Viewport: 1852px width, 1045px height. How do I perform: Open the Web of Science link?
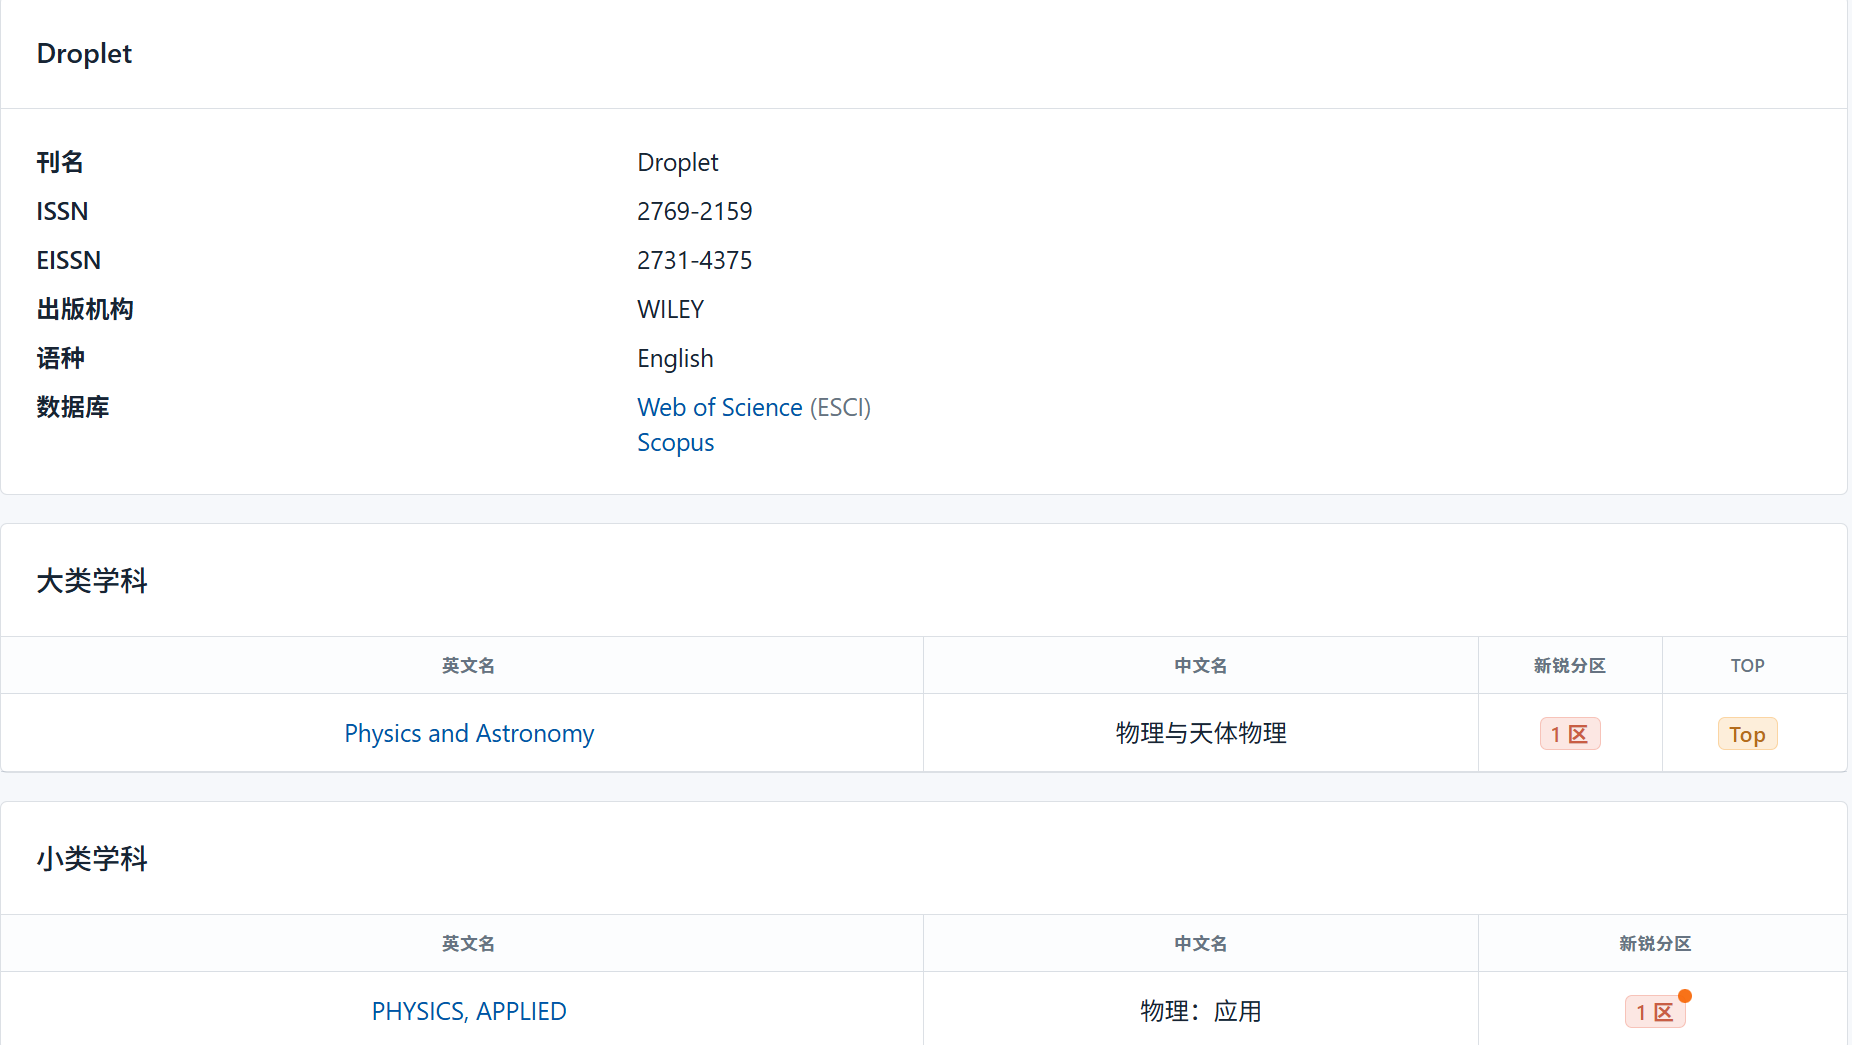719,408
